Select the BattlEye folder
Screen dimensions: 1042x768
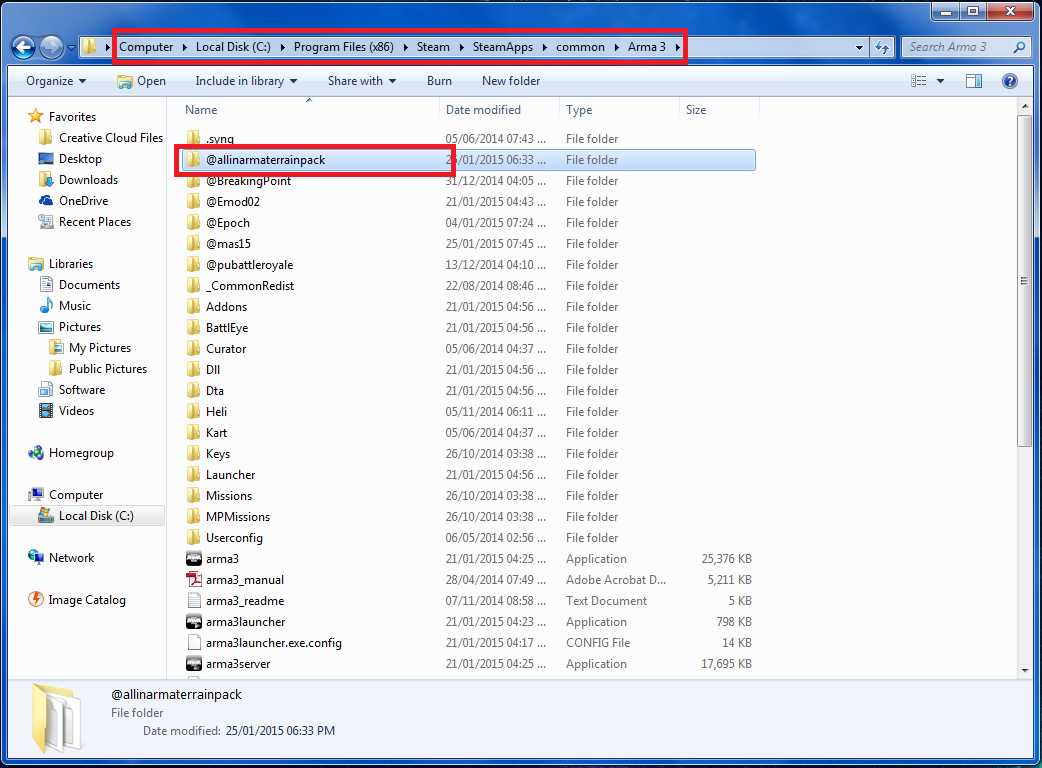pos(227,328)
